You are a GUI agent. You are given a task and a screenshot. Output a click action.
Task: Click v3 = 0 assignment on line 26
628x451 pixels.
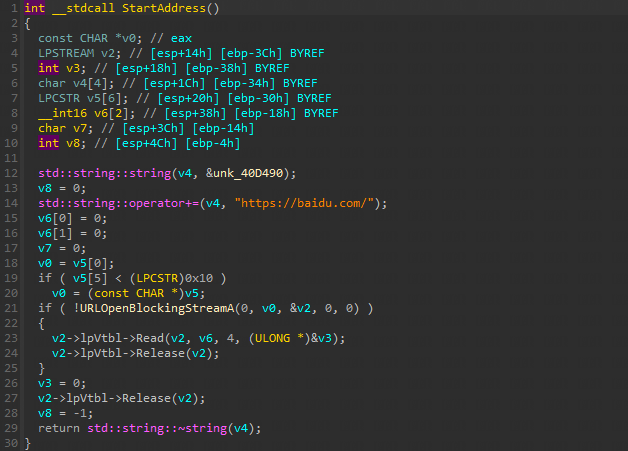(62, 383)
